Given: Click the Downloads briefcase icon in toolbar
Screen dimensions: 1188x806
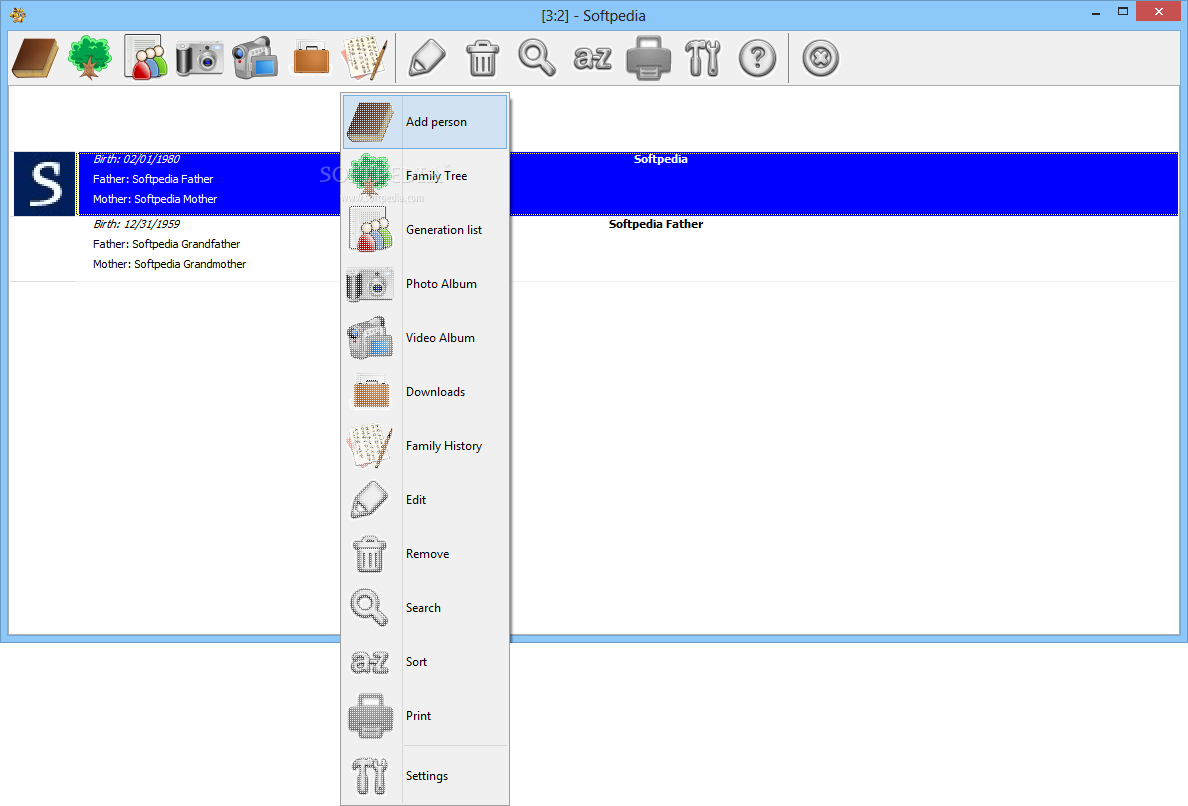Looking at the screenshot, I should click(x=311, y=58).
